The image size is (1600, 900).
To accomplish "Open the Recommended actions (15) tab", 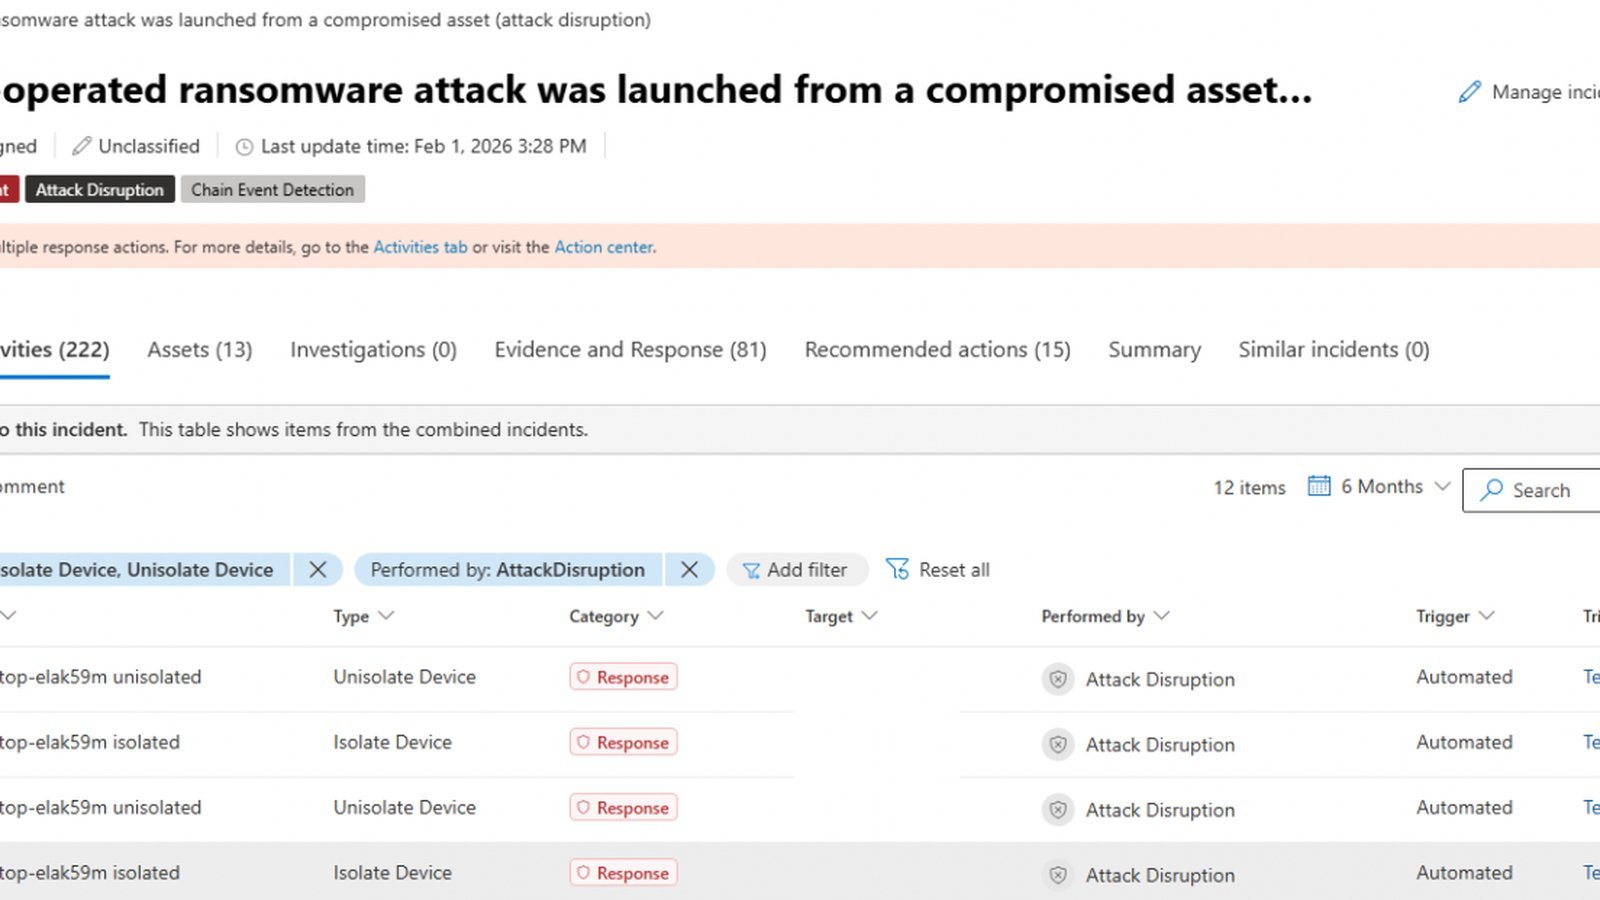I will pos(938,350).
